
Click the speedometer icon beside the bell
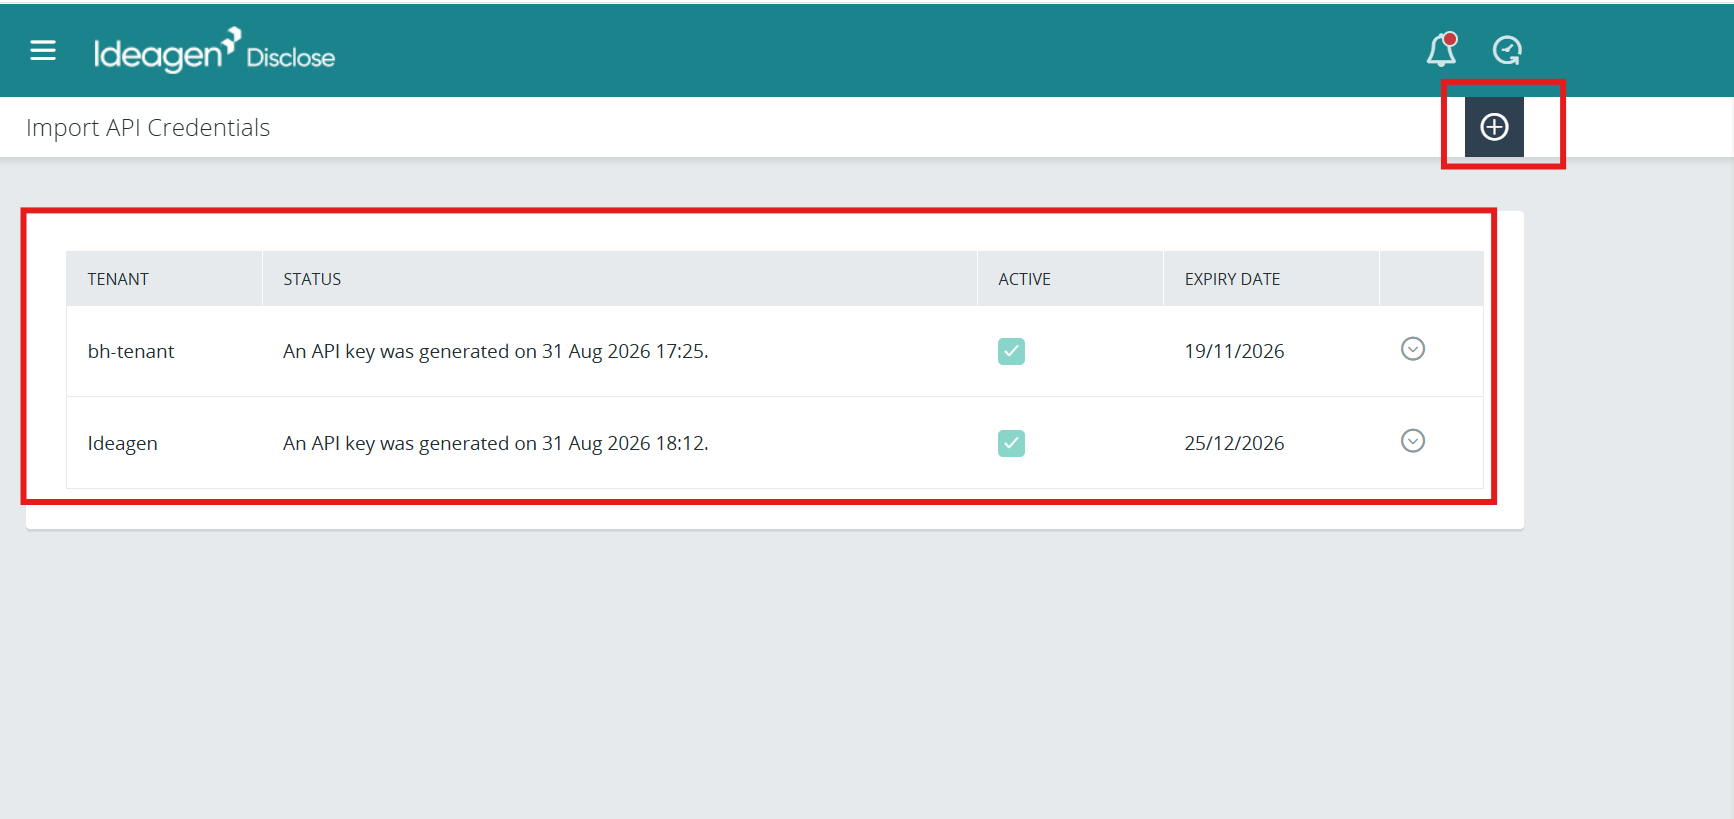pos(1507,50)
